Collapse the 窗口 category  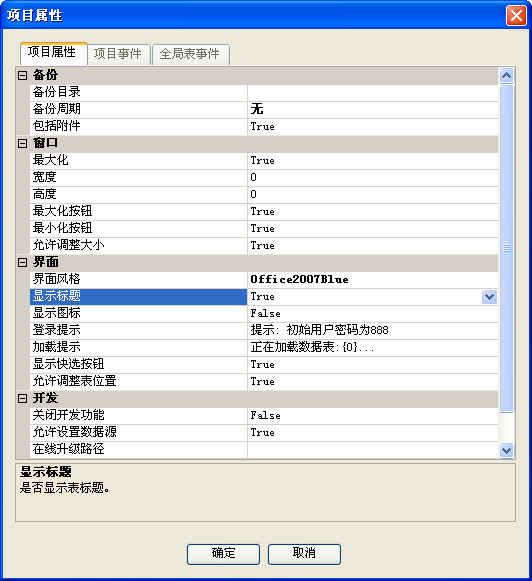(x=23, y=143)
